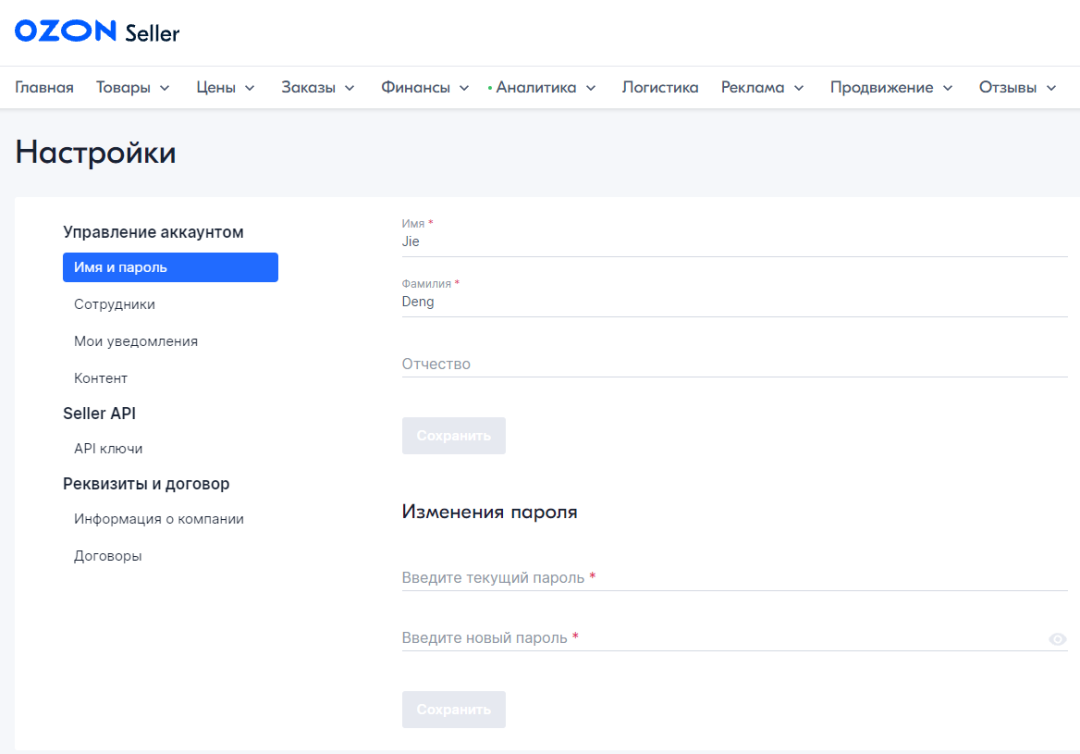Open Информация о компании
This screenshot has width=1080, height=754.
(x=159, y=519)
